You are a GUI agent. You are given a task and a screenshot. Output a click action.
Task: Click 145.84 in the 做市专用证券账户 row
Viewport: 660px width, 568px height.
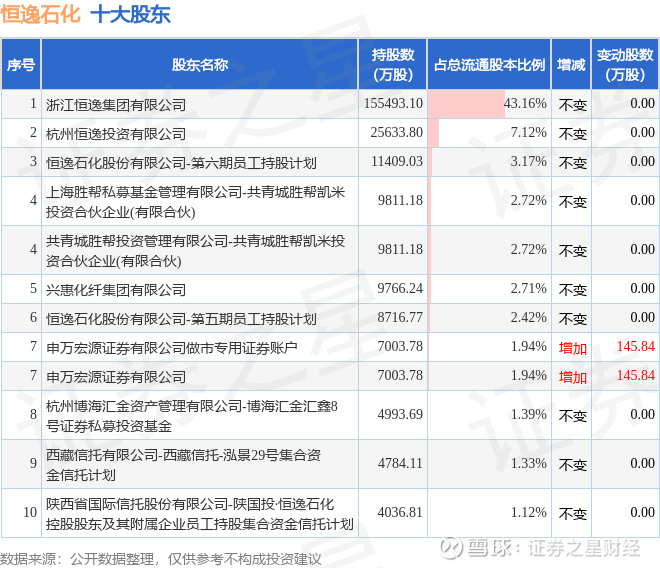click(636, 347)
